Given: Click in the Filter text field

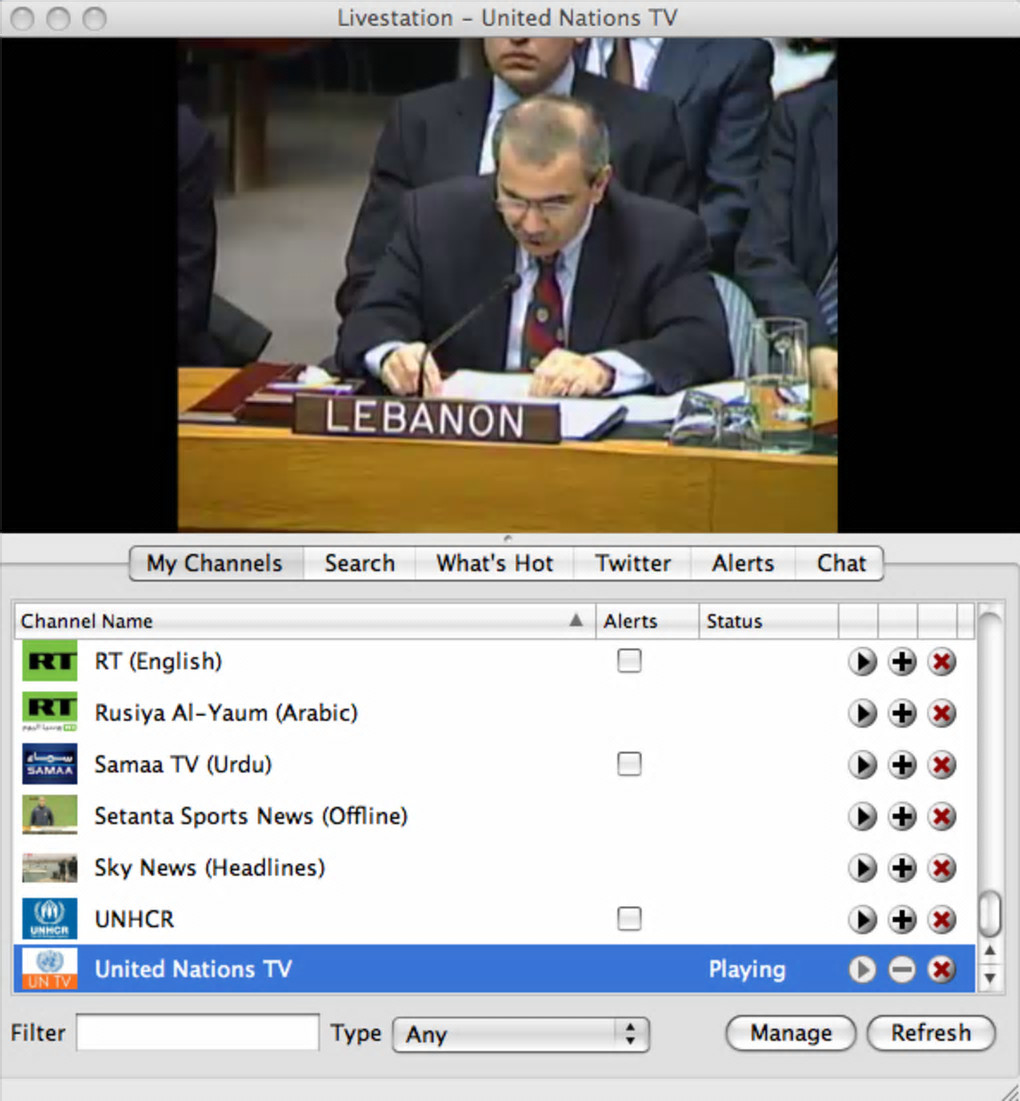Looking at the screenshot, I should [x=197, y=1032].
